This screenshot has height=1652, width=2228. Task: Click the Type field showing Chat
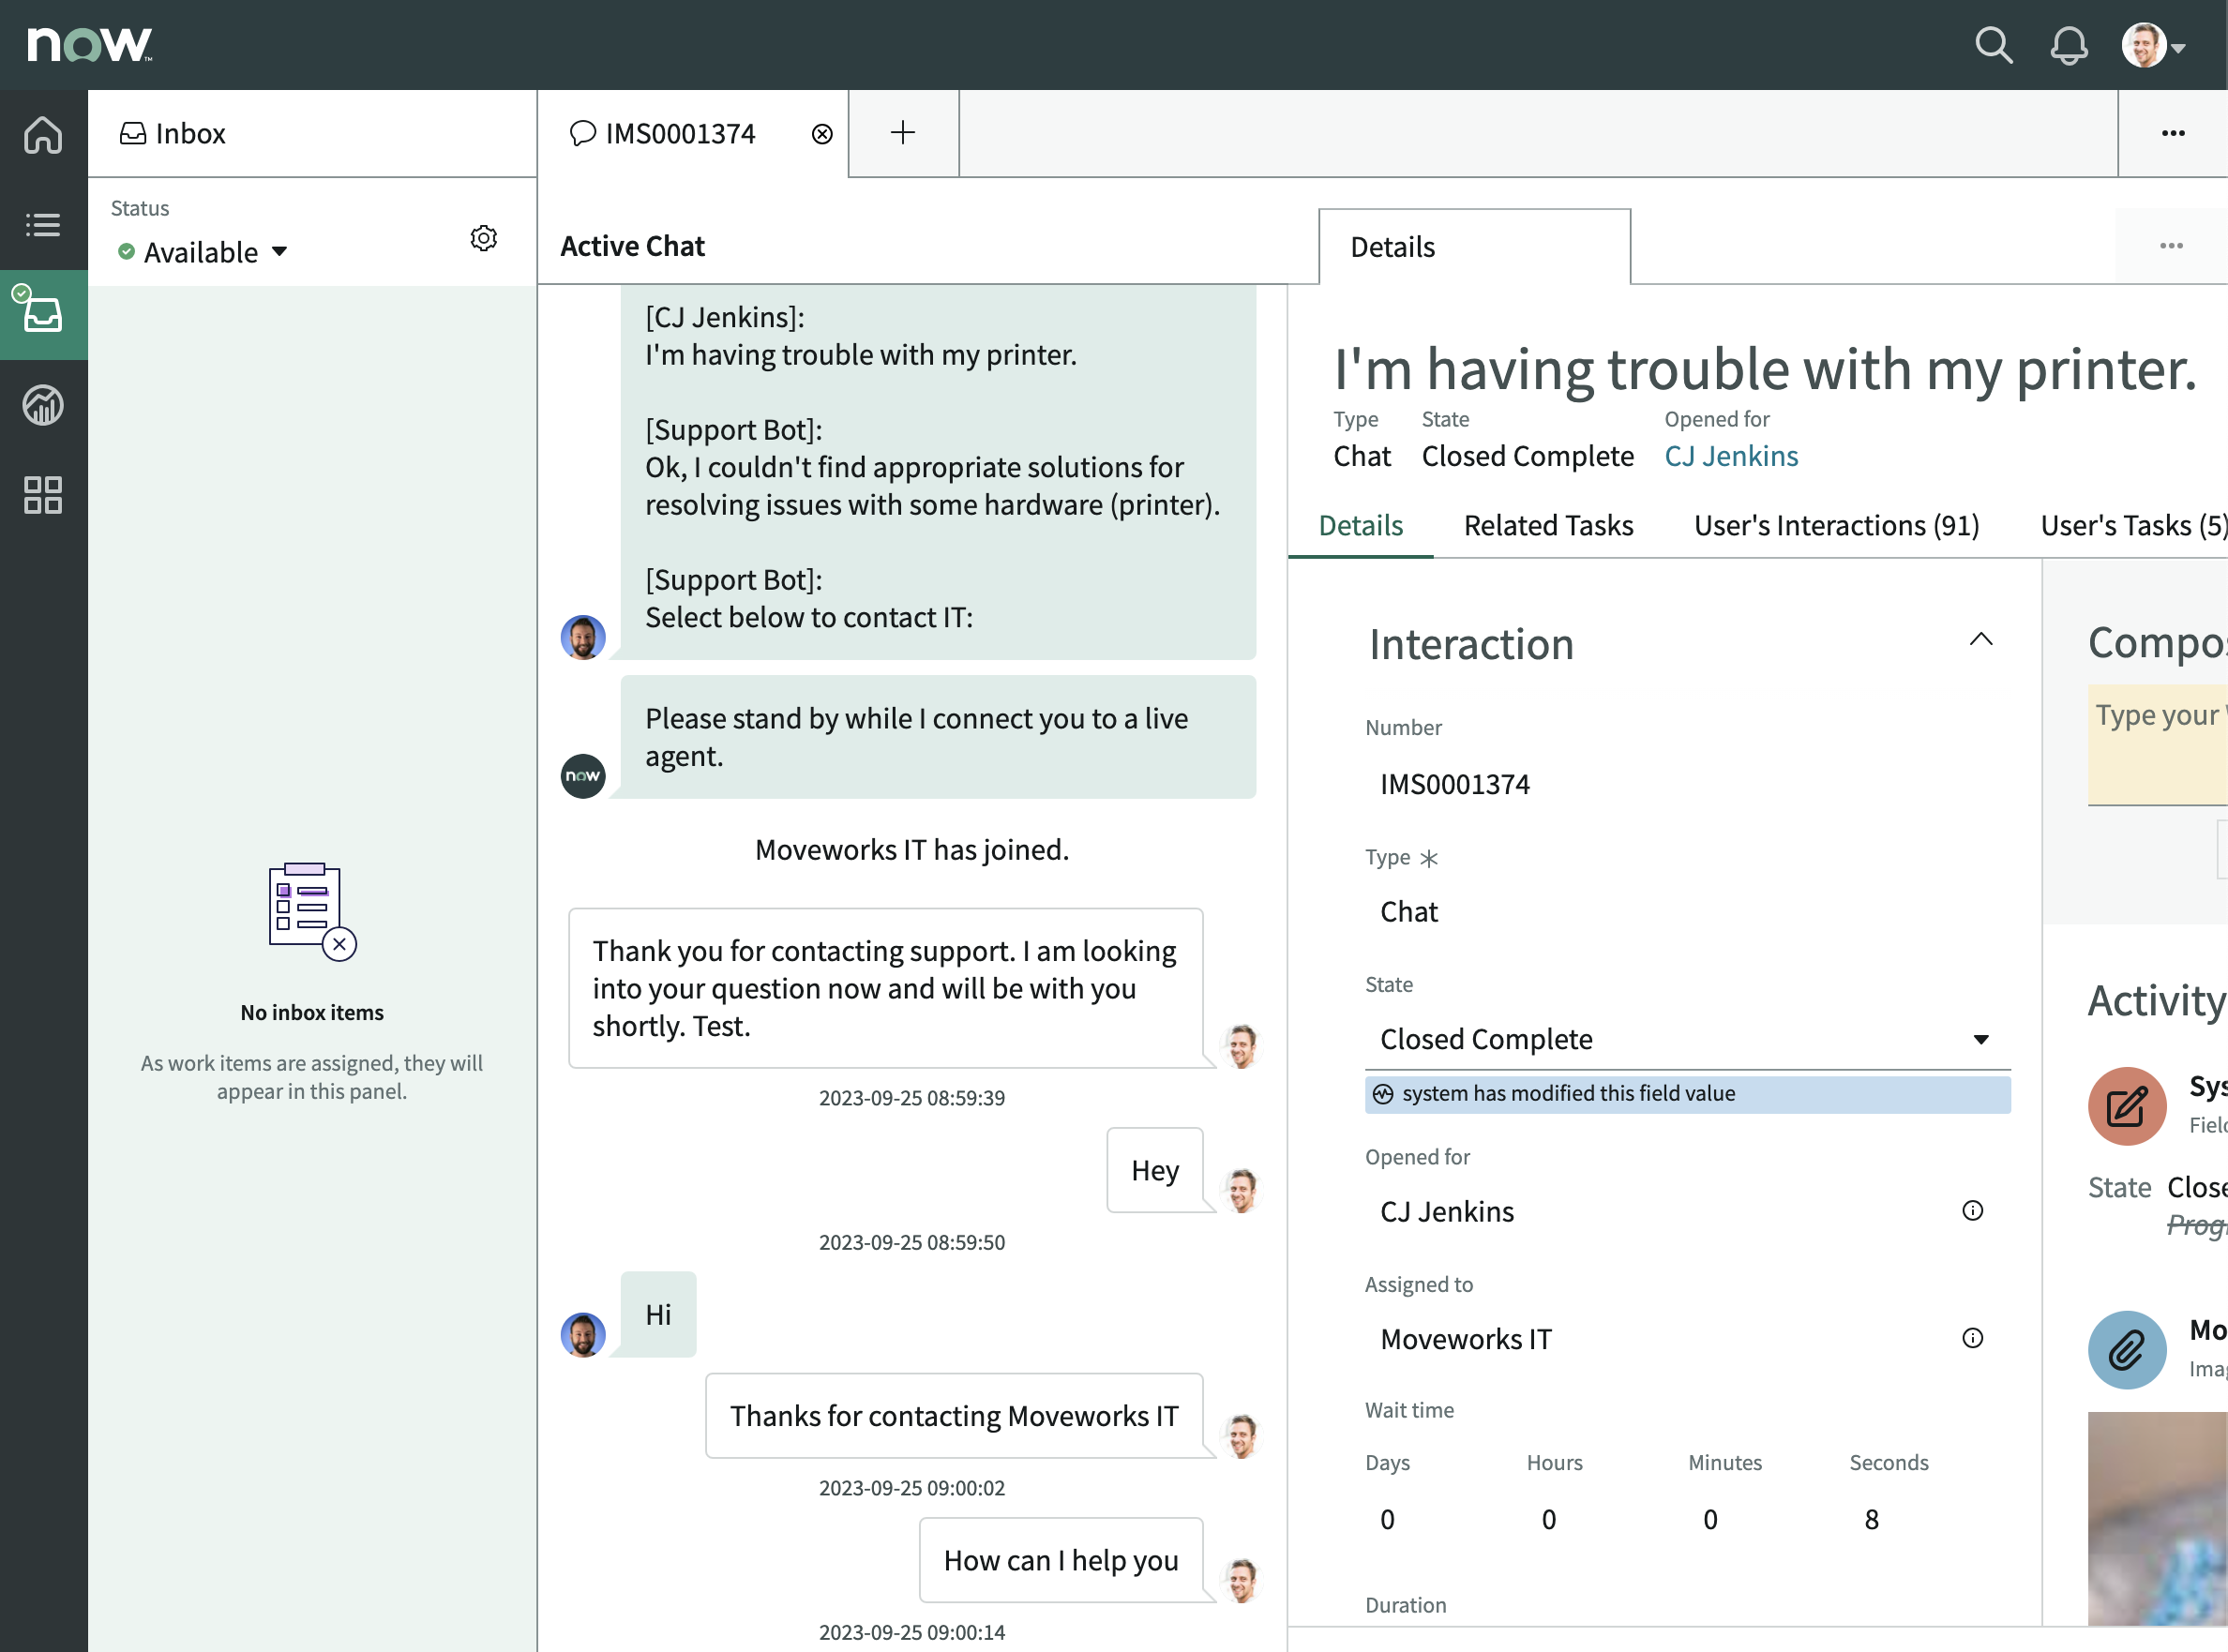(x=1687, y=912)
